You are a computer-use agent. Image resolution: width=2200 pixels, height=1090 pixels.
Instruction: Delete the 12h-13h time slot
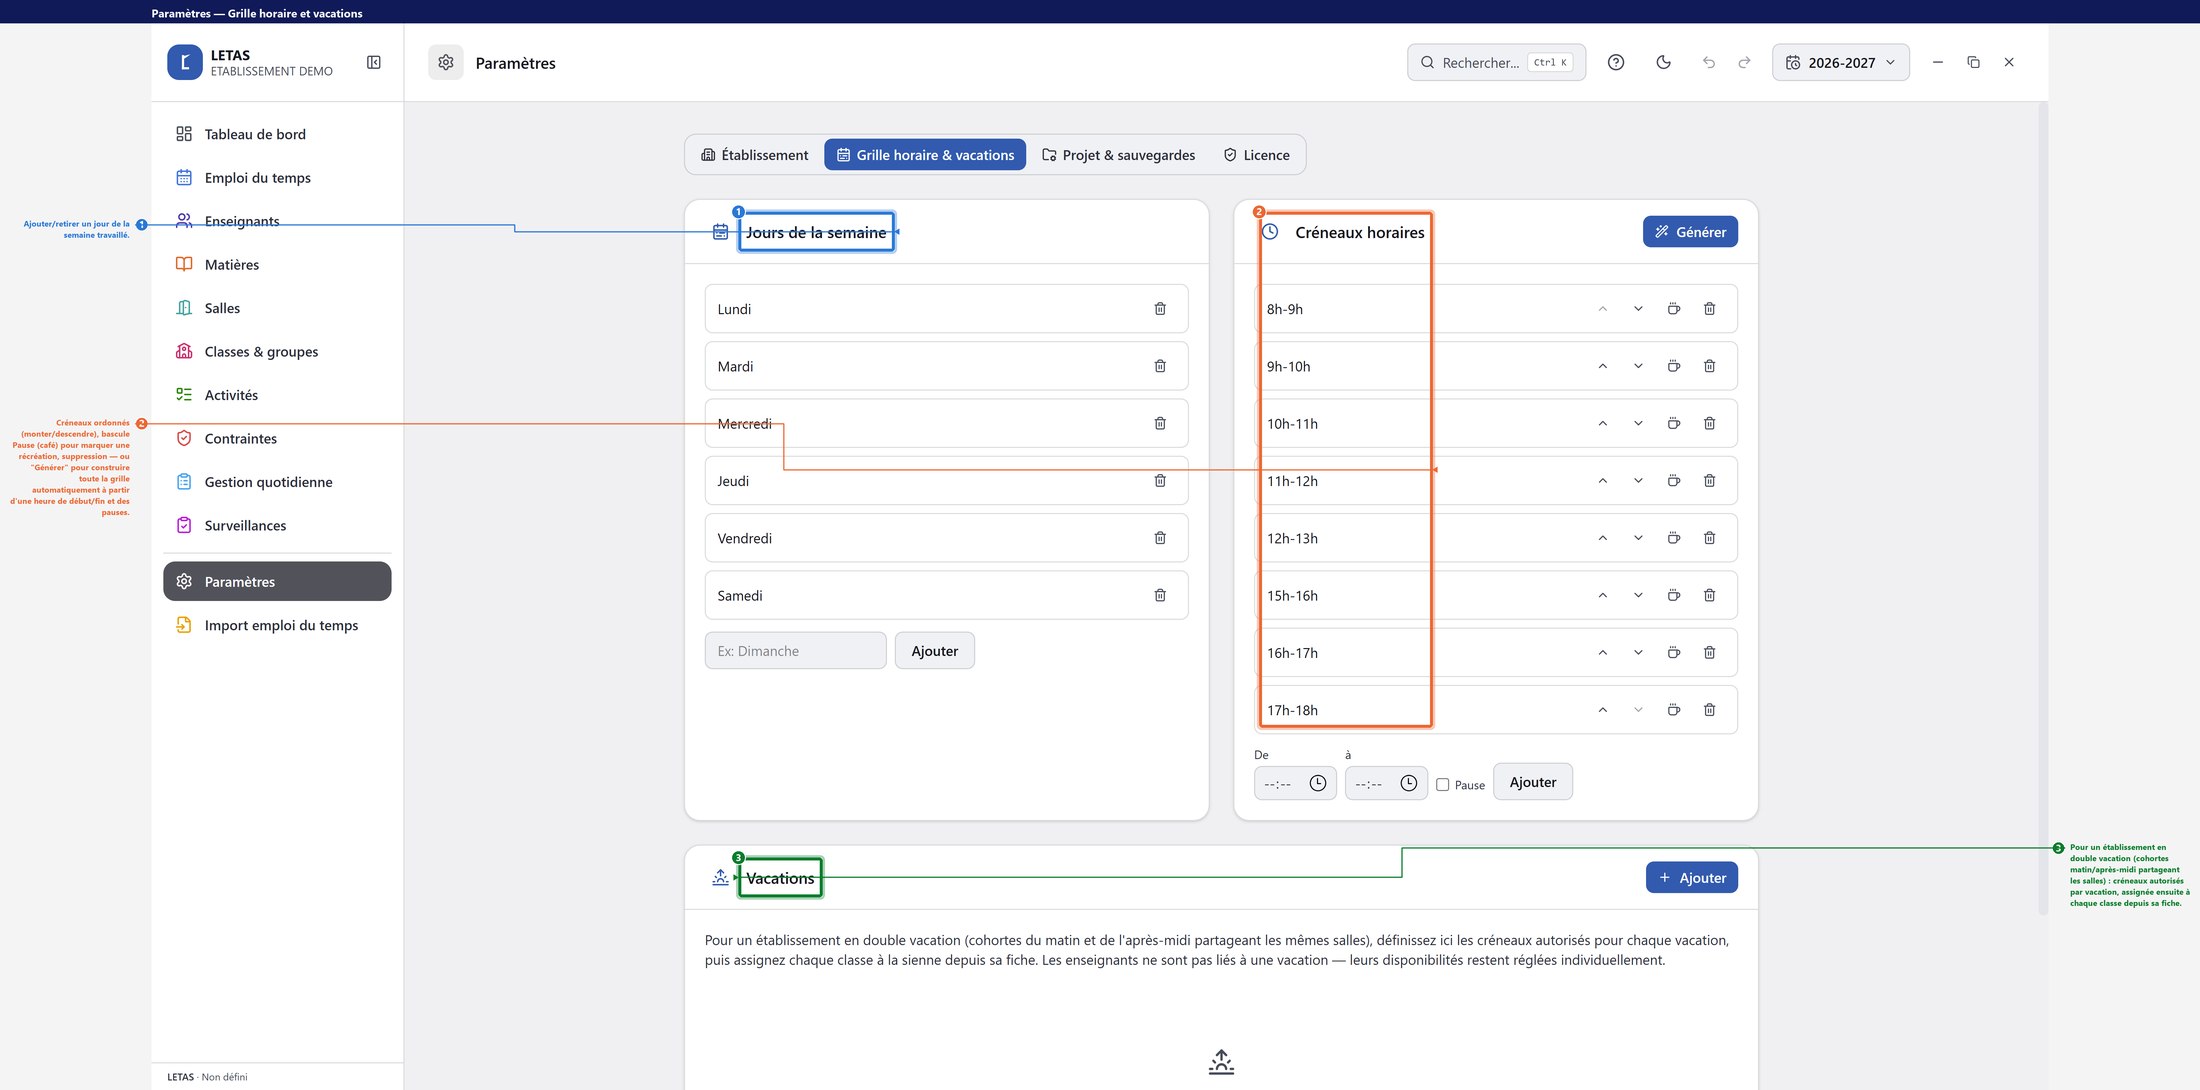point(1710,539)
